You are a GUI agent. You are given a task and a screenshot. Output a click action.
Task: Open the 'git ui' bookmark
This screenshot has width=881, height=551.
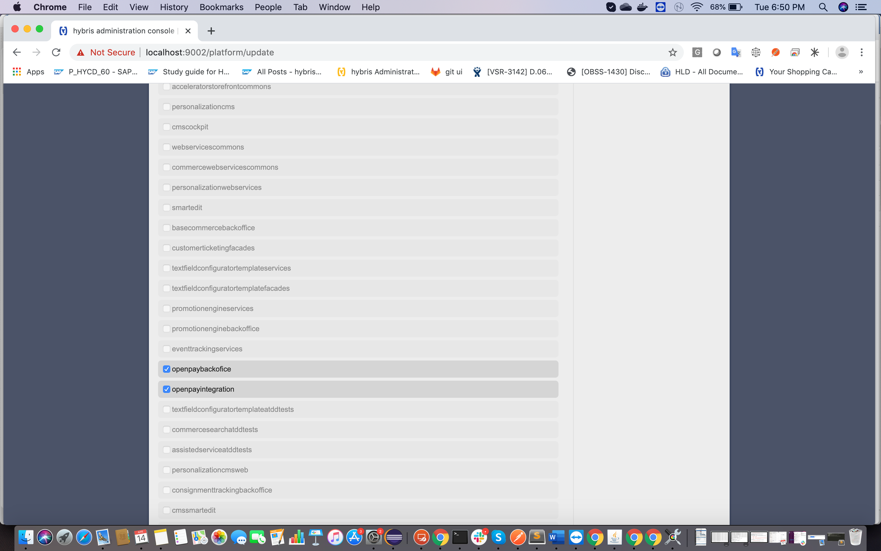click(446, 72)
